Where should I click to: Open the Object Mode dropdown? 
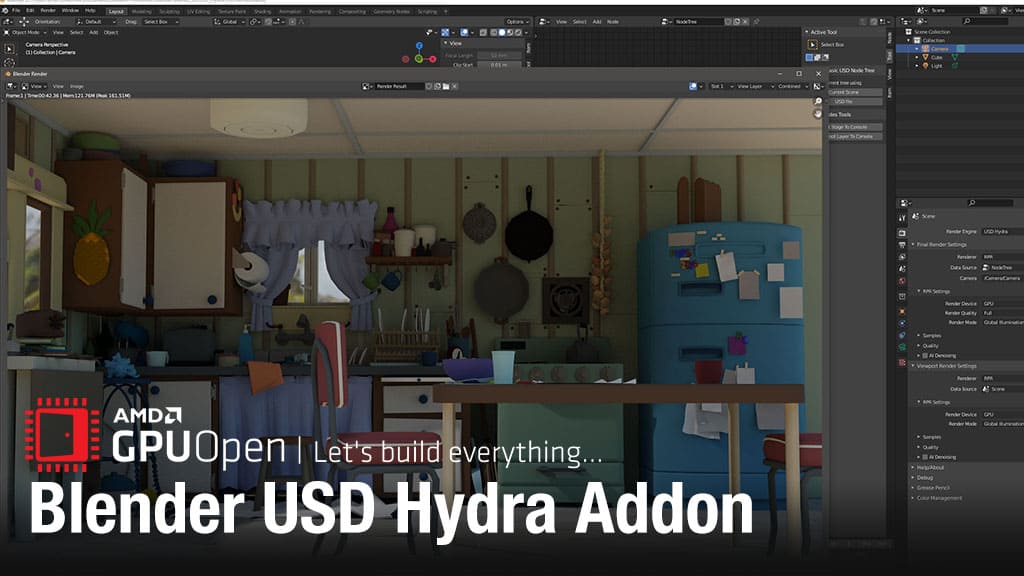(25, 32)
